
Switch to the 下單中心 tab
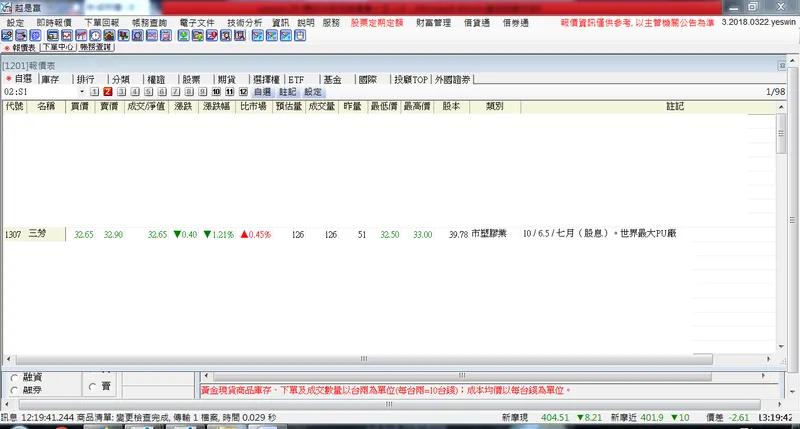click(x=58, y=47)
